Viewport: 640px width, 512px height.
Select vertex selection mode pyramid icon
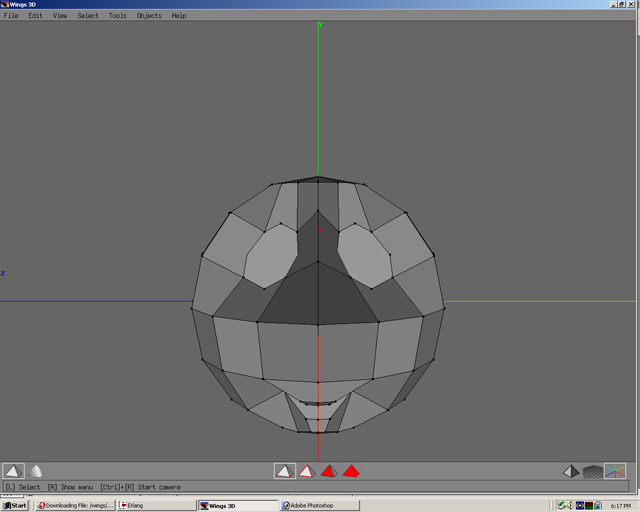coord(285,471)
